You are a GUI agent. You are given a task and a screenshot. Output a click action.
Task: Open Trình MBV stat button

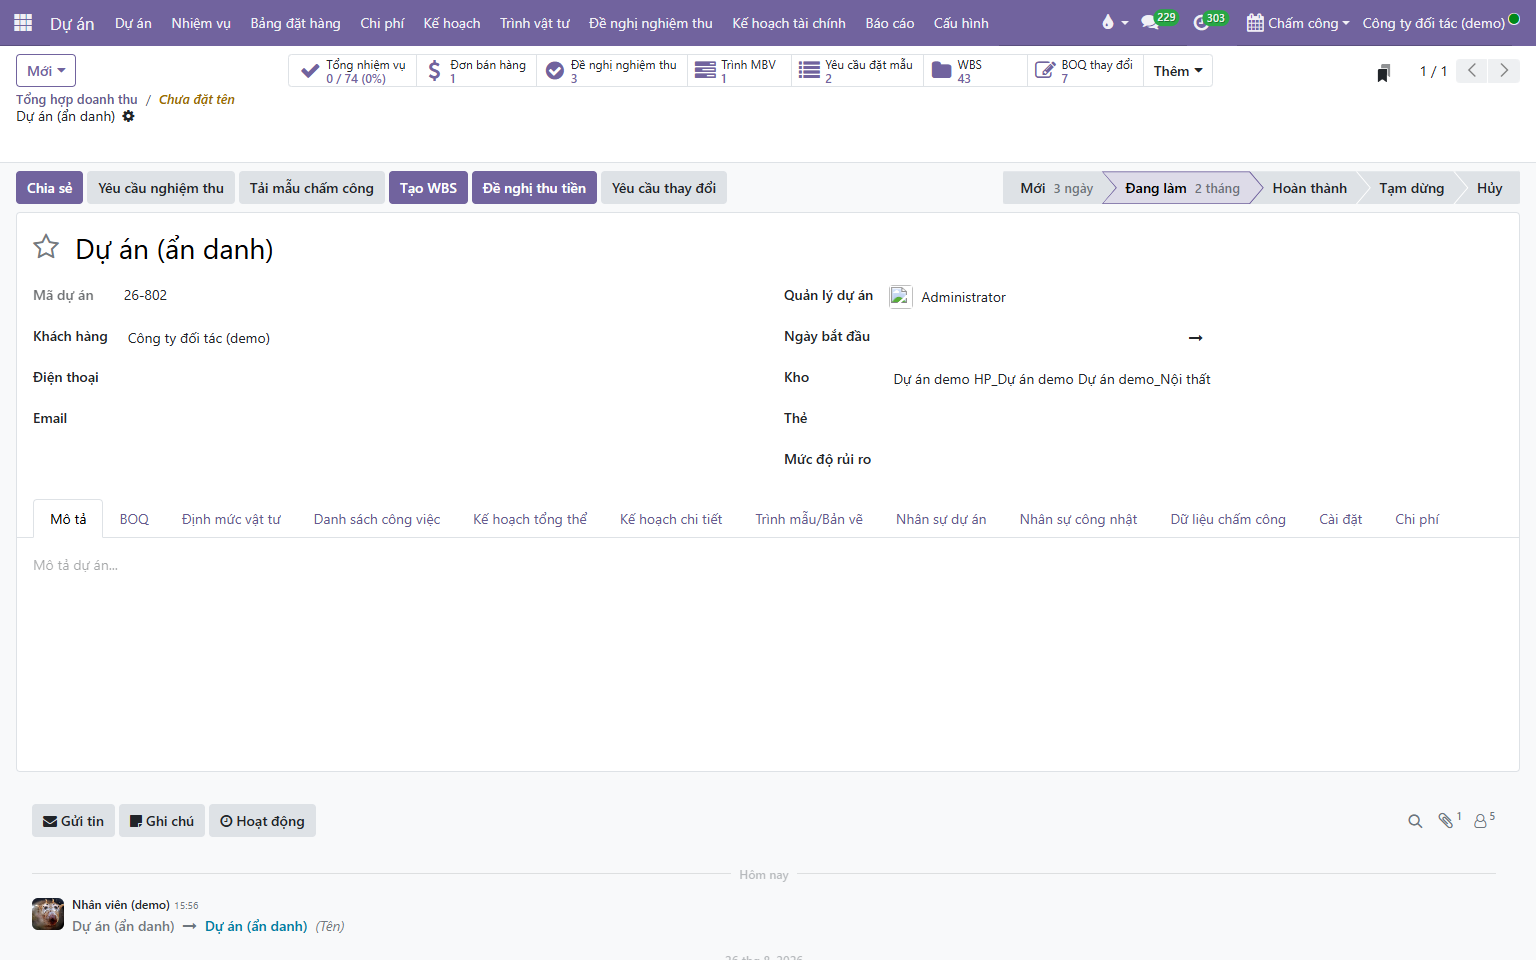pos(739,71)
